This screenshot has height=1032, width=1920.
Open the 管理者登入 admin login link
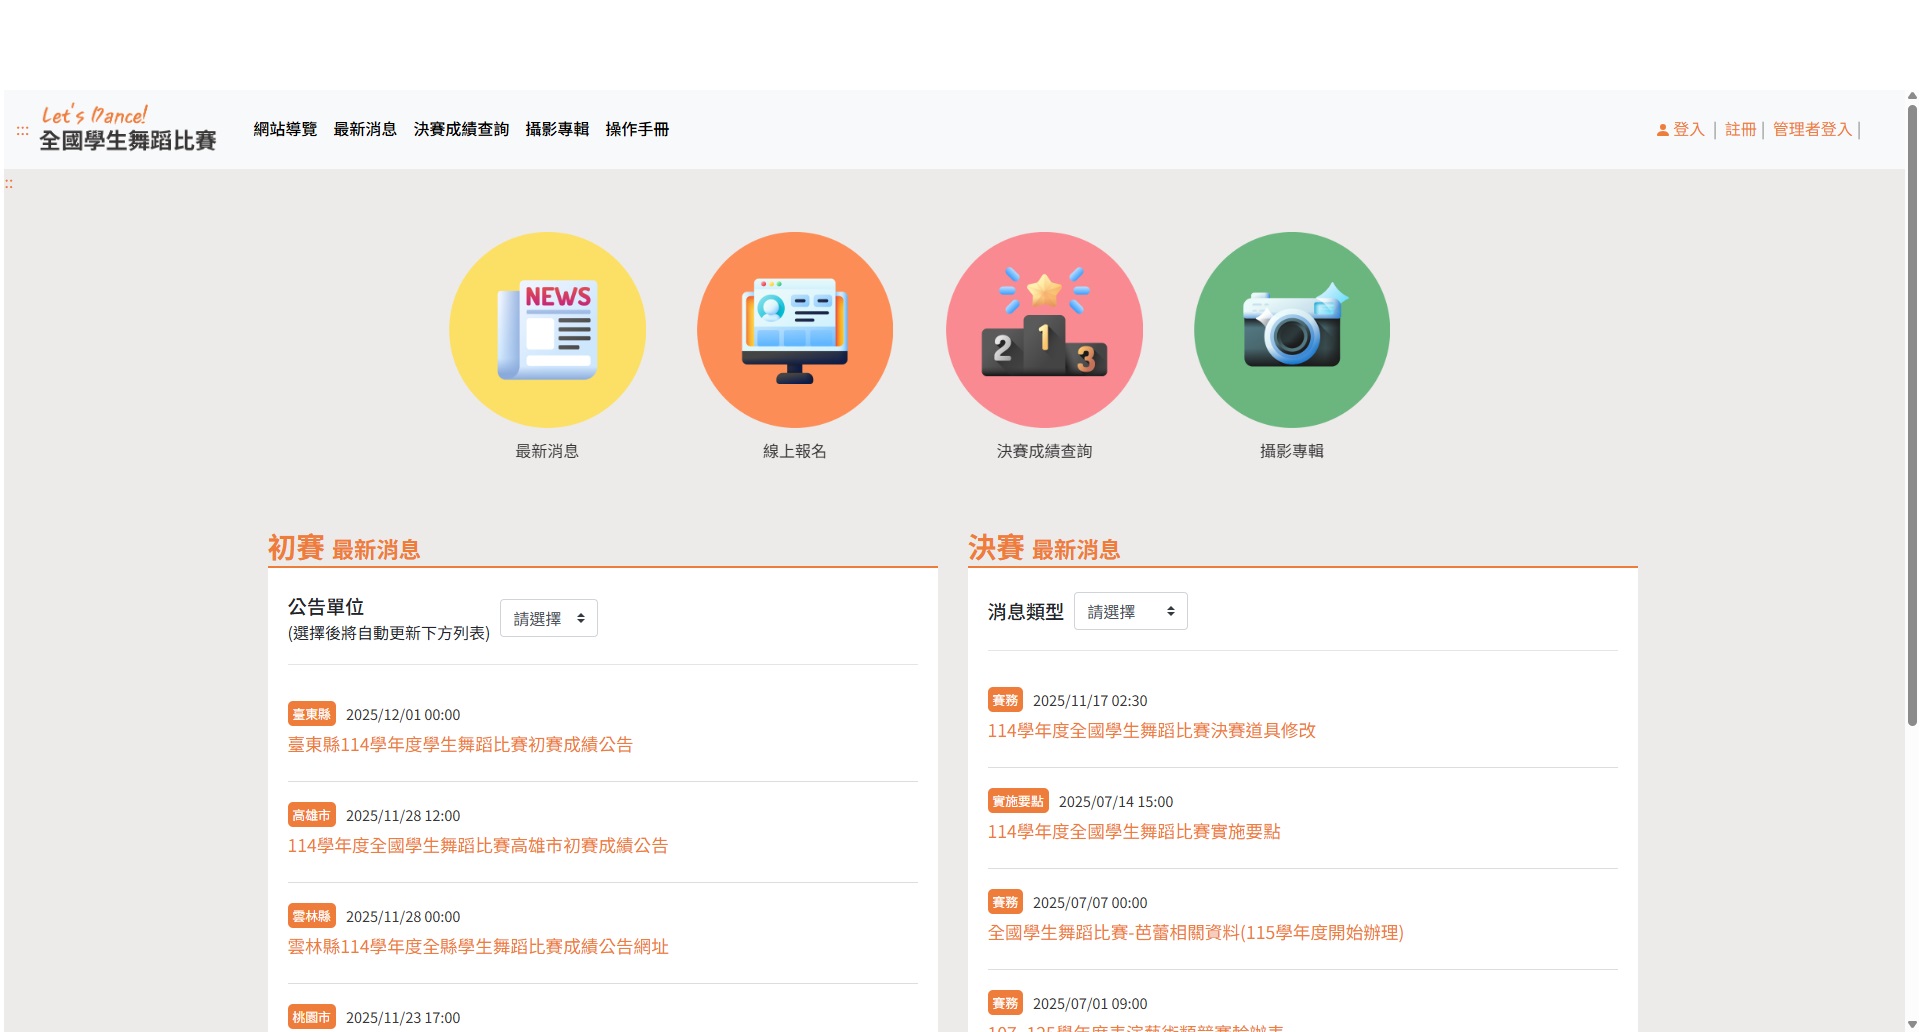point(1811,129)
